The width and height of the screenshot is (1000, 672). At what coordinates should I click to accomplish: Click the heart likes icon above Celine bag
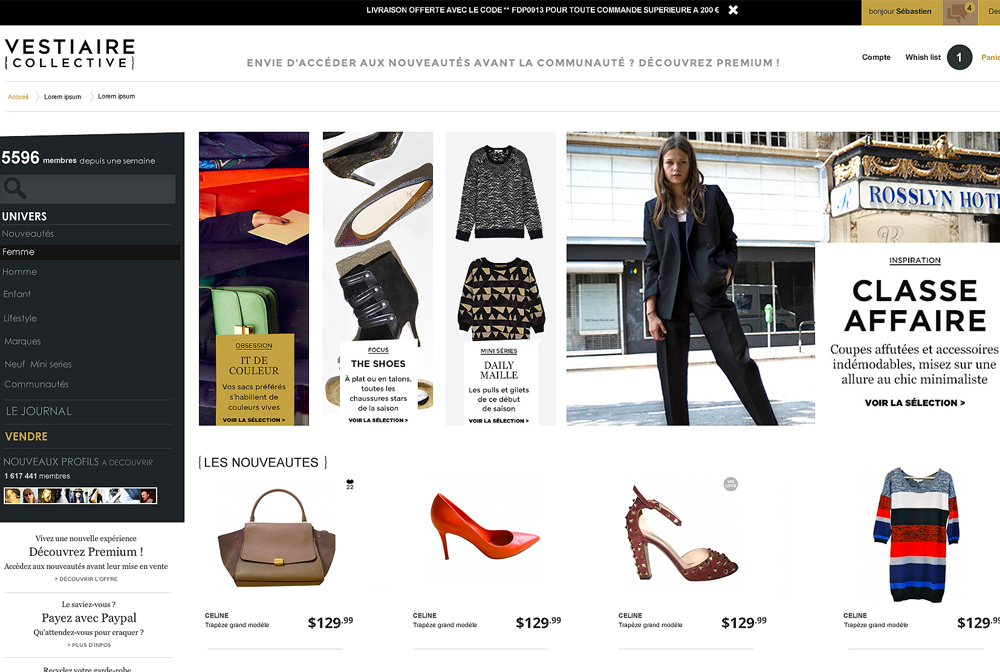(349, 485)
